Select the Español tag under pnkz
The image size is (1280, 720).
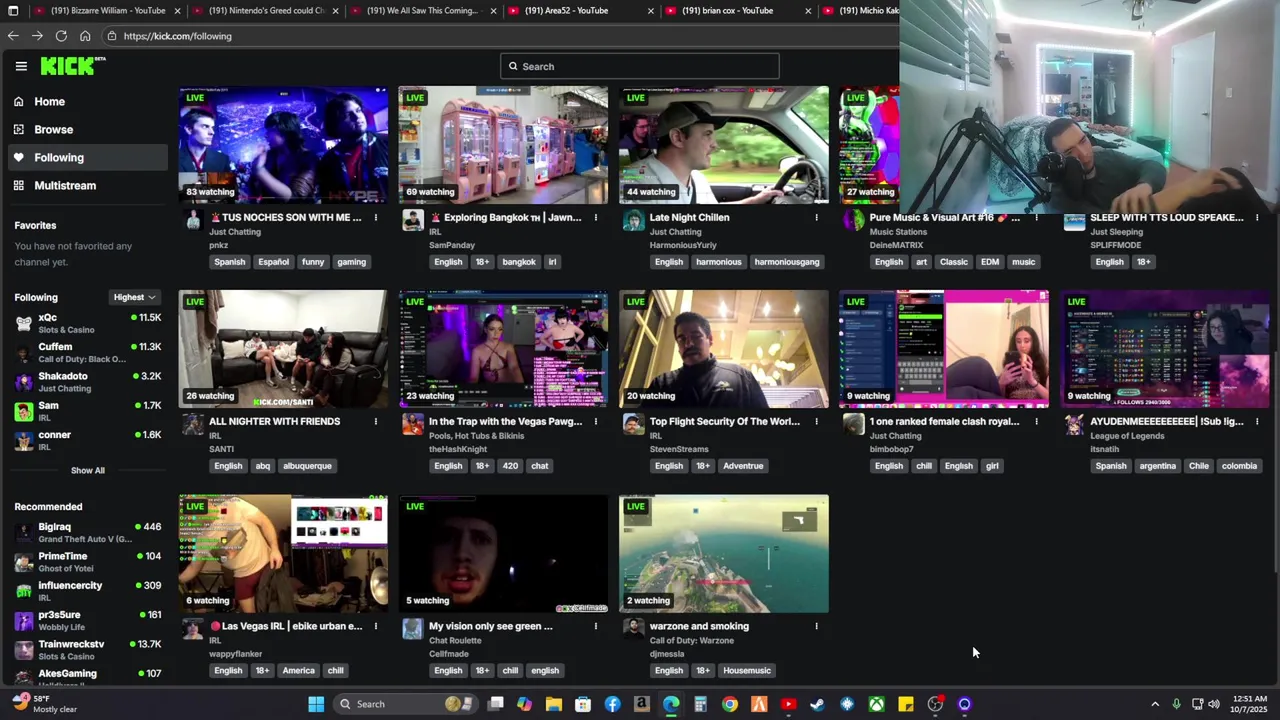[x=273, y=262]
